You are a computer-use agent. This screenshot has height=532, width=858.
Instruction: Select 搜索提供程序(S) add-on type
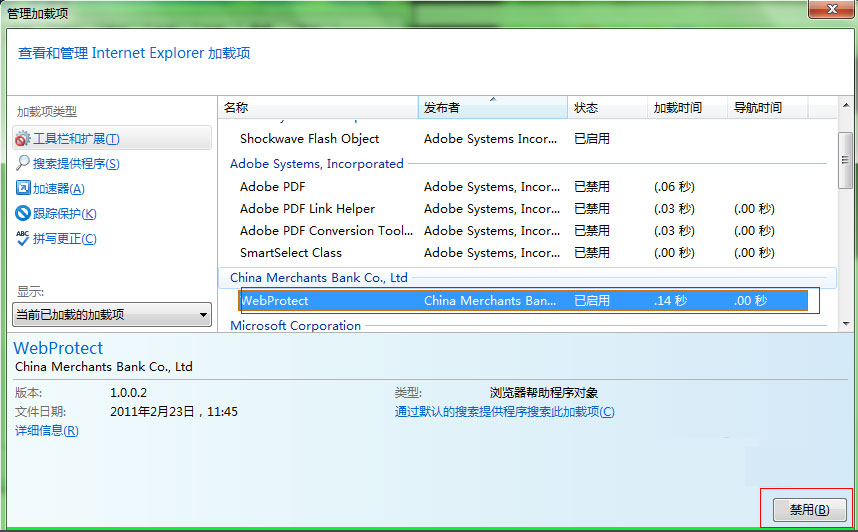(x=76, y=164)
